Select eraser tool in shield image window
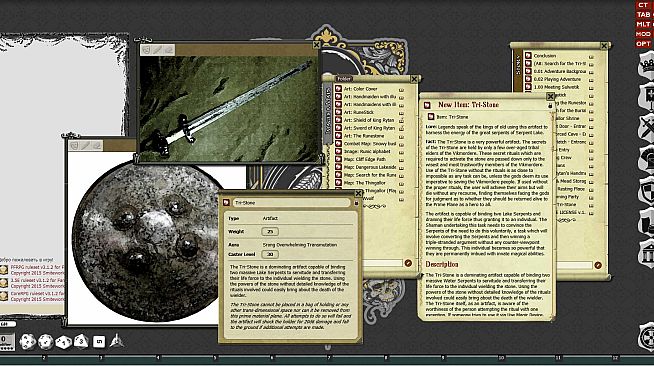Image resolution: width=654 pixels, height=366 pixels. click(97, 145)
